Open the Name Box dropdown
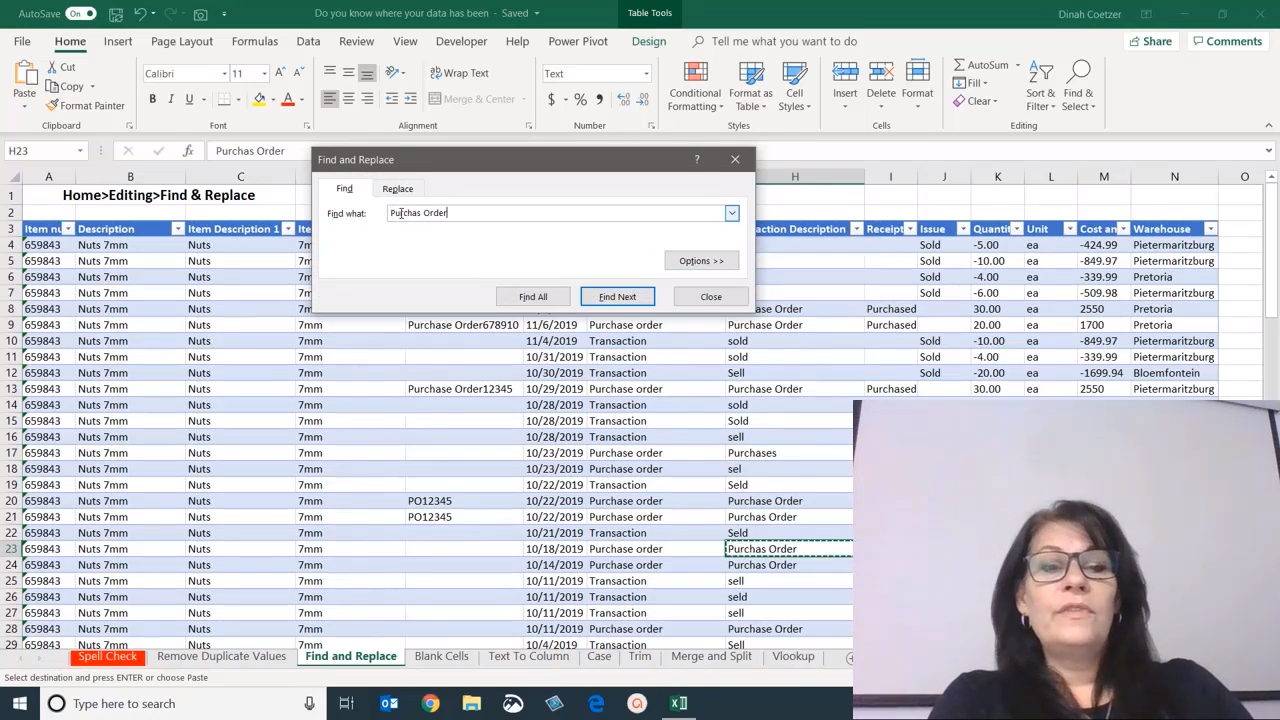Viewport: 1280px width, 720px height. pyautogui.click(x=79, y=151)
